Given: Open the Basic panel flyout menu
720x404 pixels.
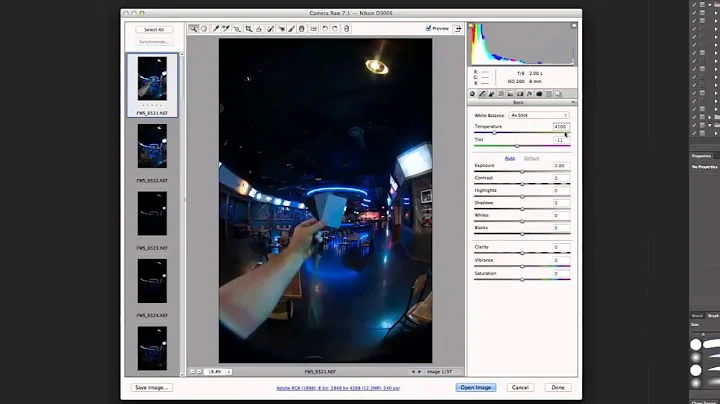Looking at the screenshot, I should [x=574, y=102].
